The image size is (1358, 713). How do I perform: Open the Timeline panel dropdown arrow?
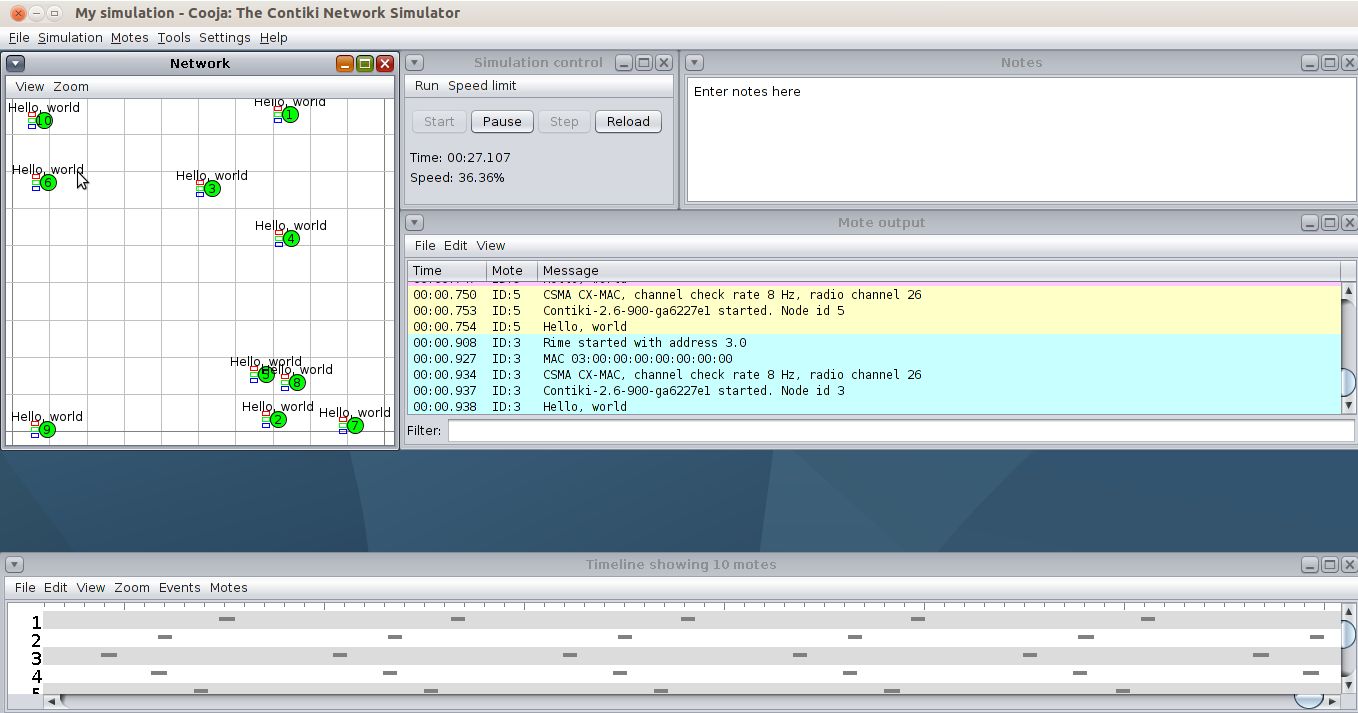(14, 565)
